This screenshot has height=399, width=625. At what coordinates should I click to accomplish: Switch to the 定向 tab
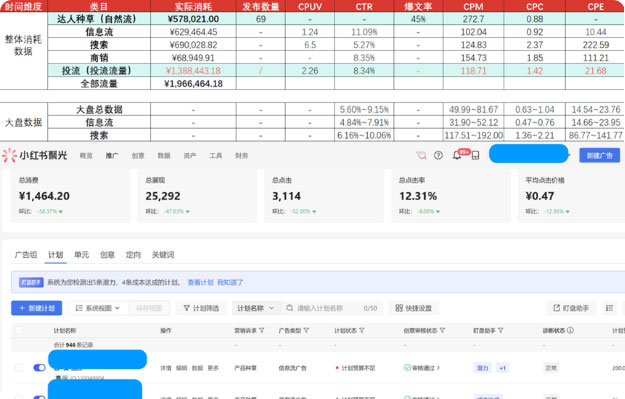pos(133,255)
